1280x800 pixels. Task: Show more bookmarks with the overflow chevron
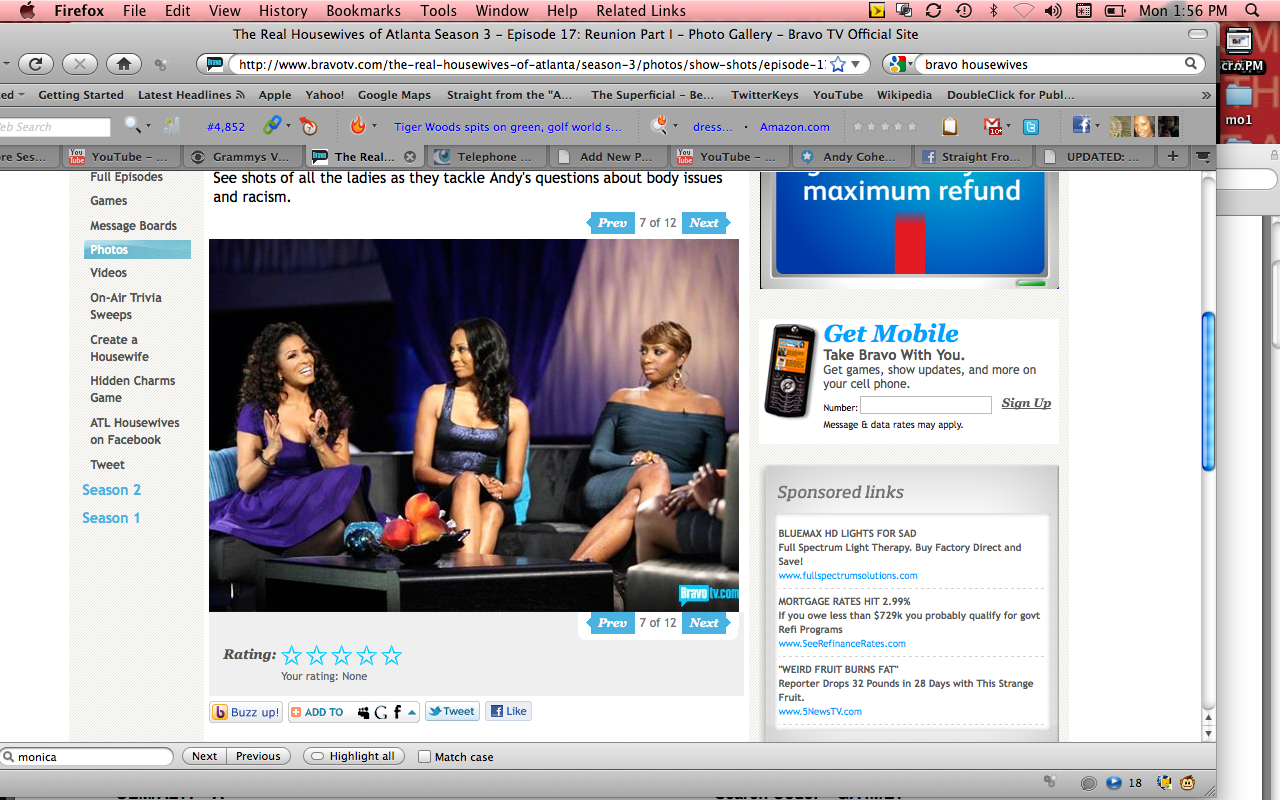(x=1204, y=95)
